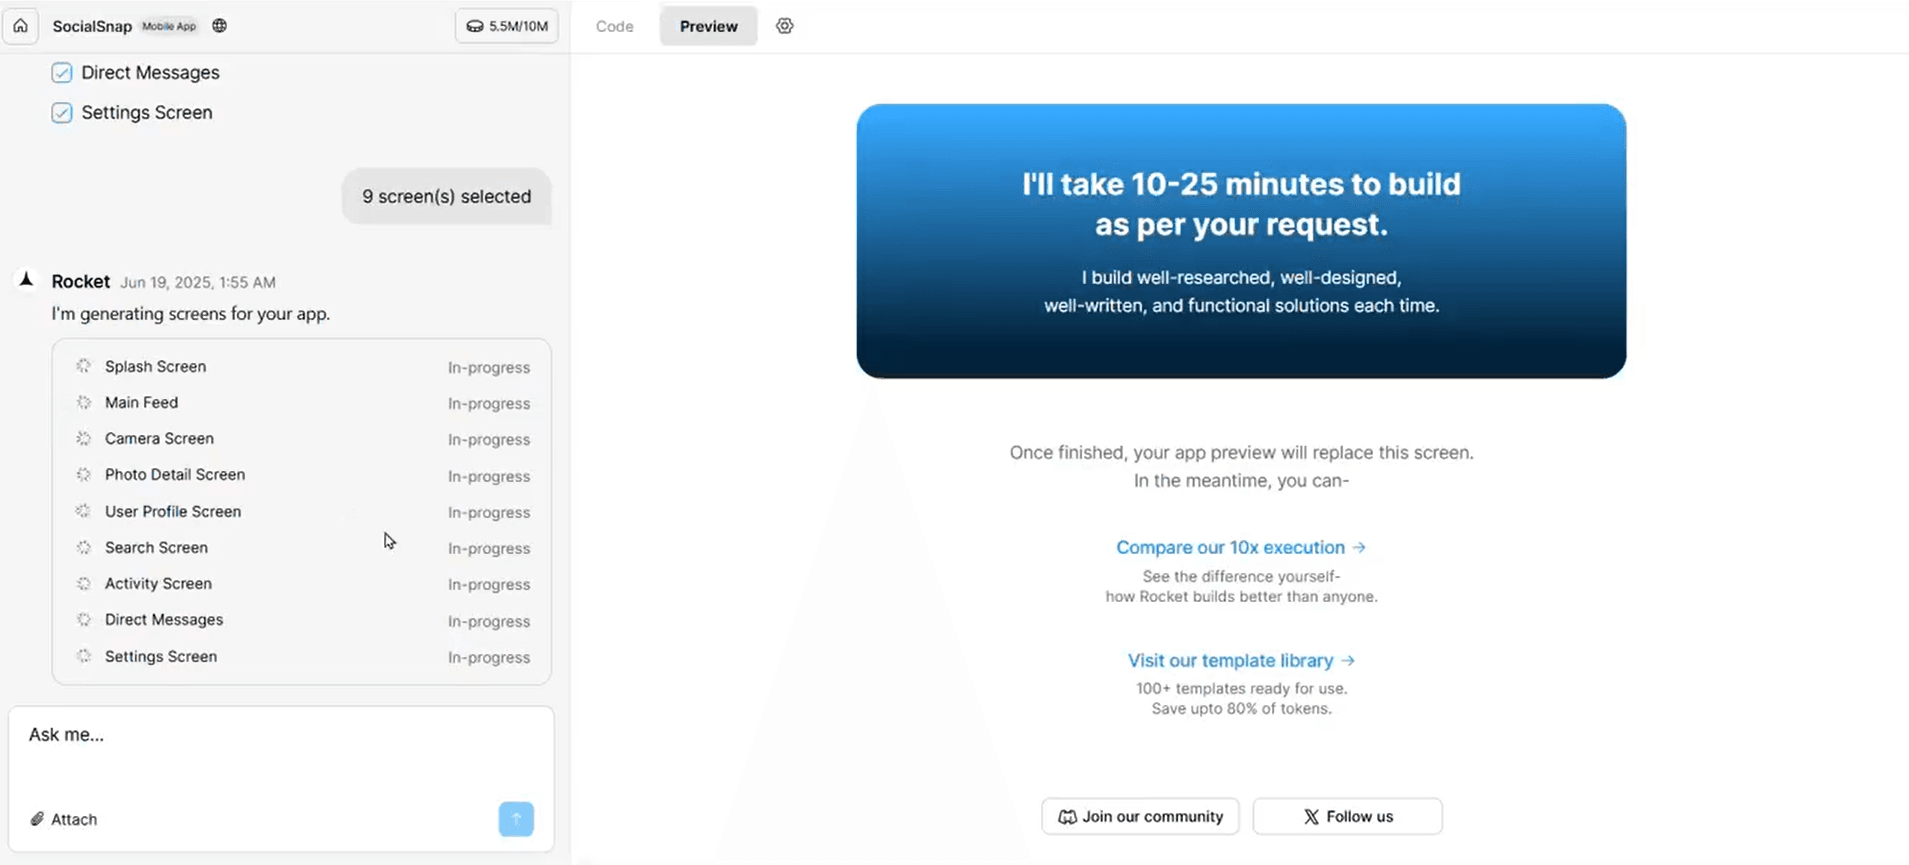Screen dimensions: 1909x865
Task: Click Join our community button
Action: point(1140,816)
